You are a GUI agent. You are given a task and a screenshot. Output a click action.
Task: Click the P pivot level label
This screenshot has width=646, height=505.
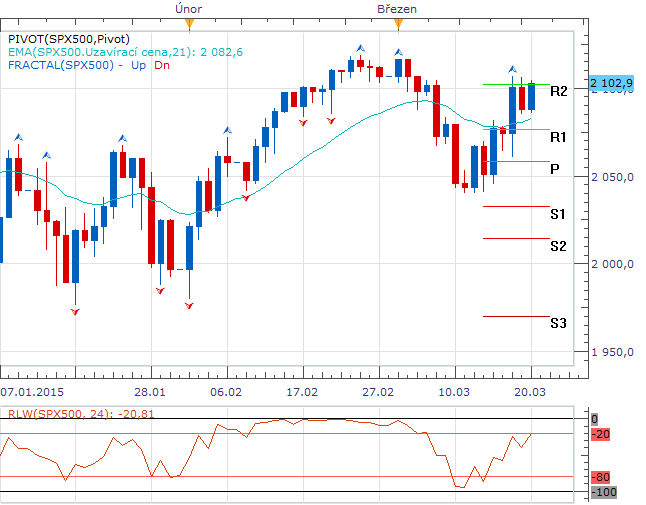[555, 169]
